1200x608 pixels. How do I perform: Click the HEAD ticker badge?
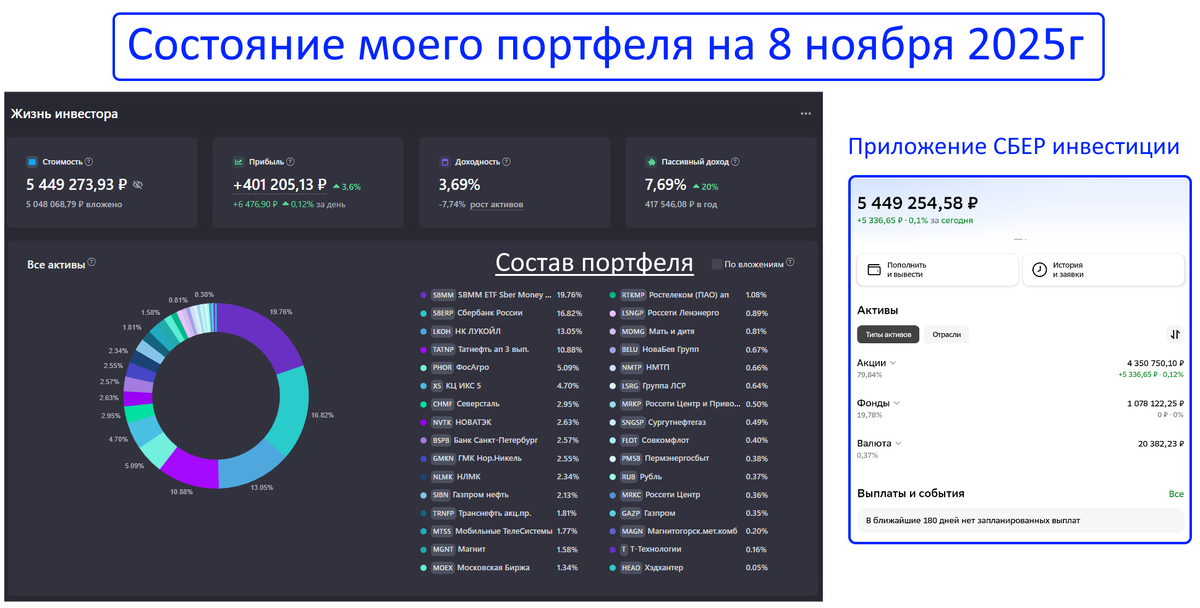(631, 567)
